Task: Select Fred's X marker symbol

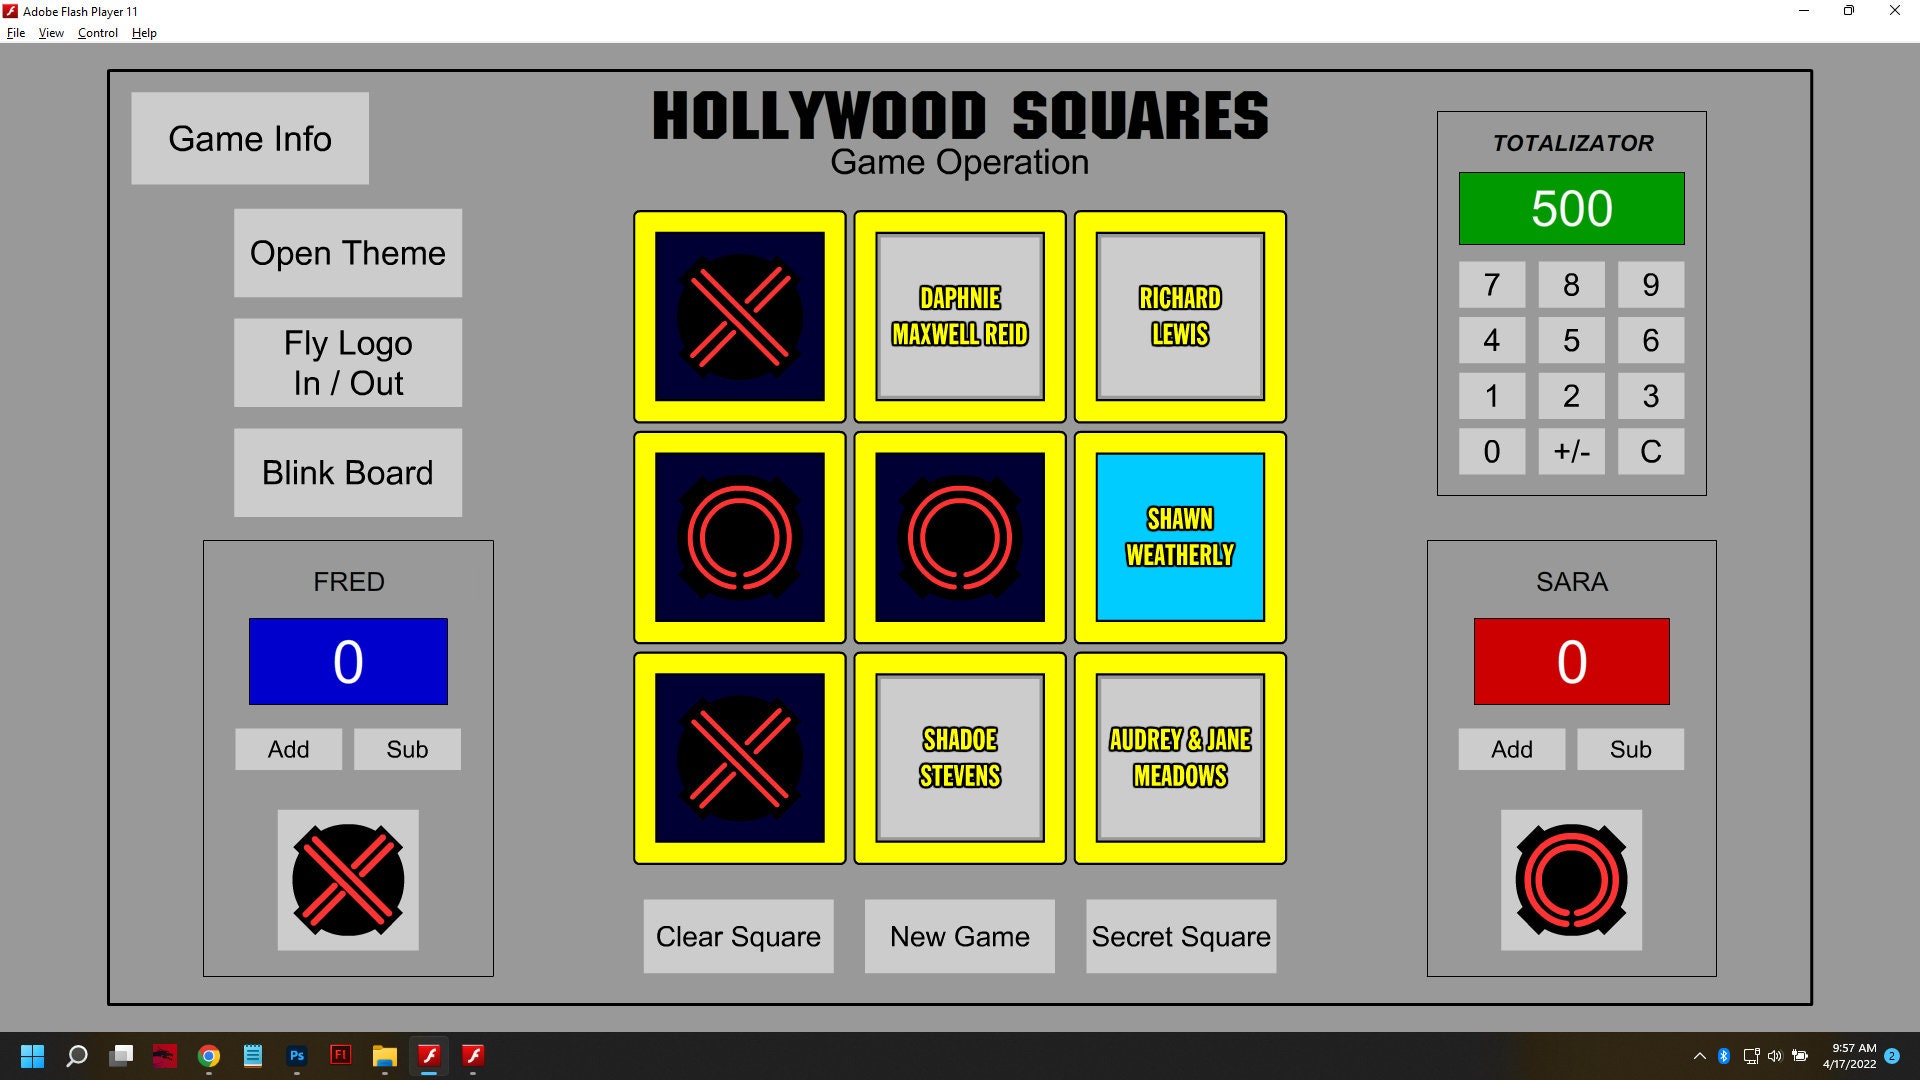Action: [347, 881]
